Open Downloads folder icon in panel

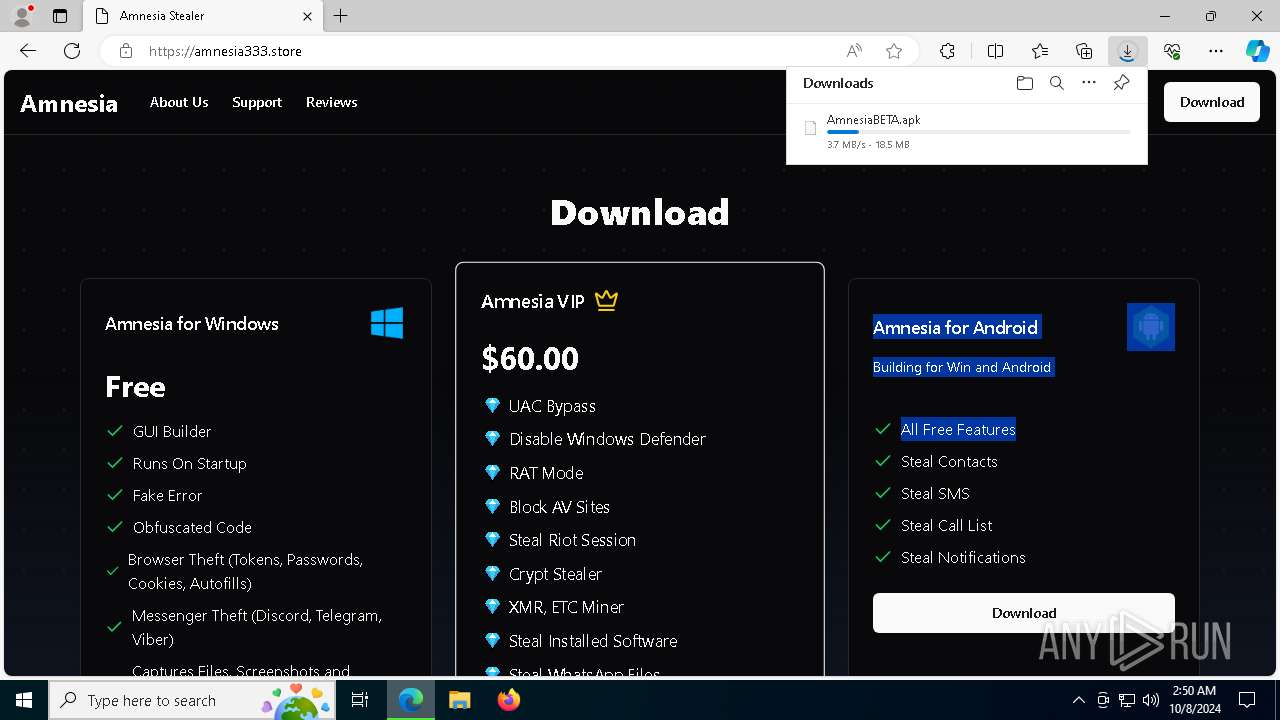click(x=1024, y=83)
